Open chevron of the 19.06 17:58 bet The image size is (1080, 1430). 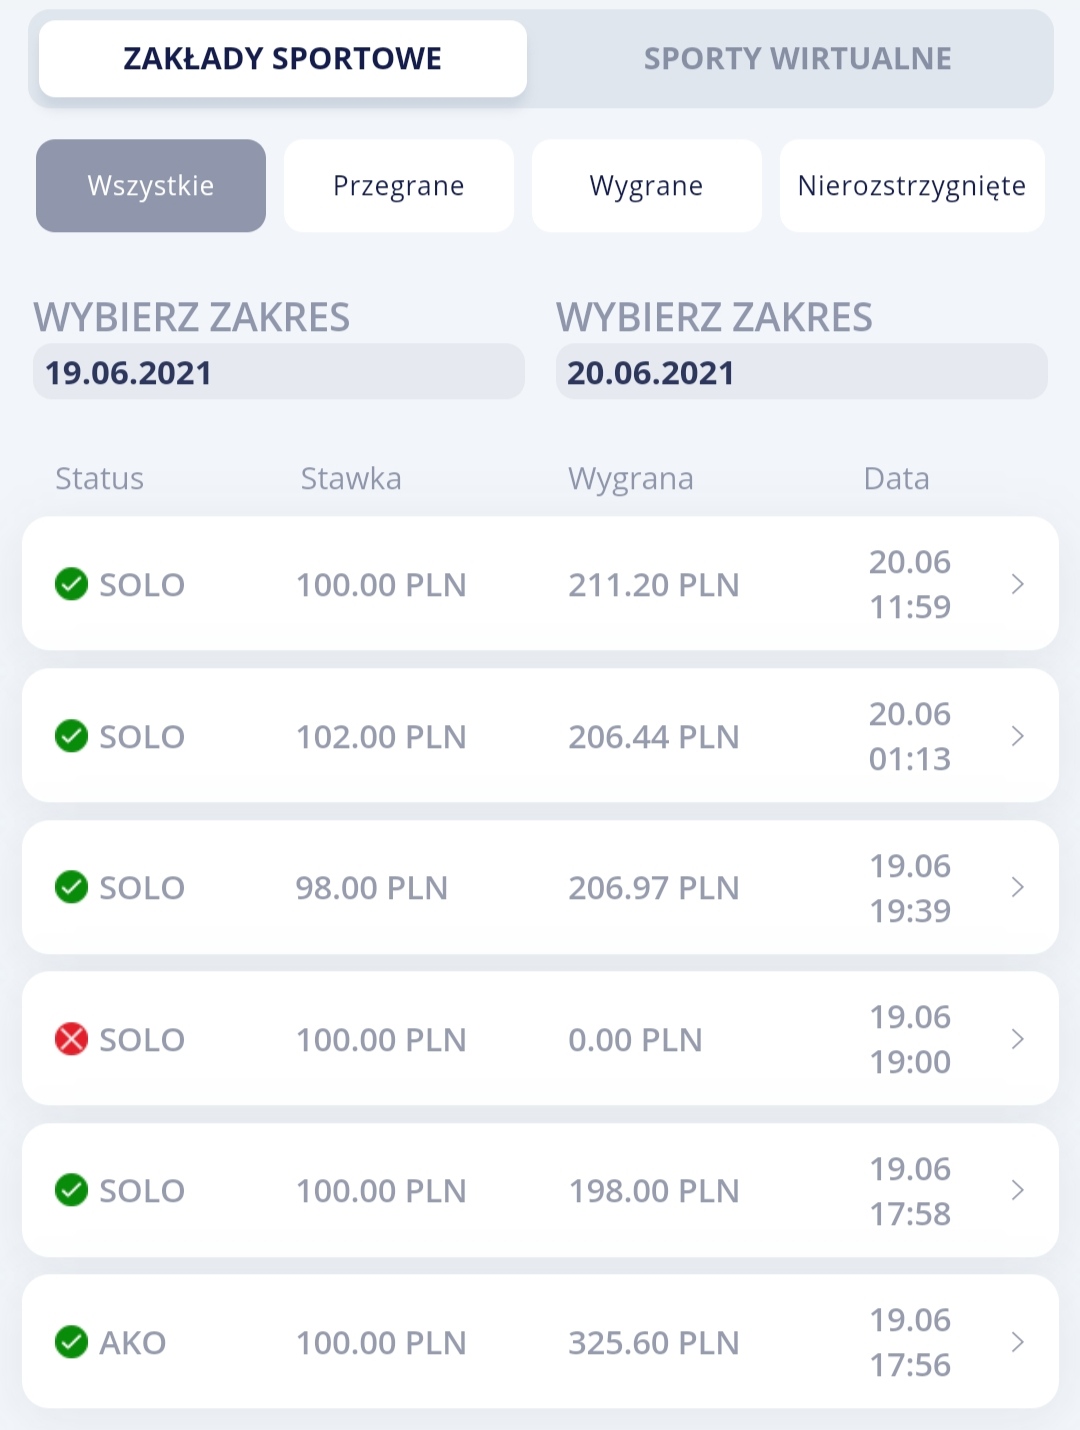(1018, 1190)
